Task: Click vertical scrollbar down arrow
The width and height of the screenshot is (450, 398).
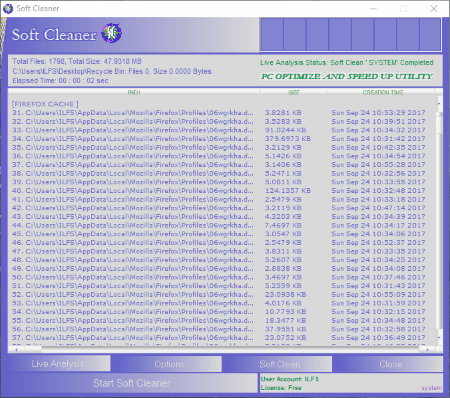Action: pos(439,337)
